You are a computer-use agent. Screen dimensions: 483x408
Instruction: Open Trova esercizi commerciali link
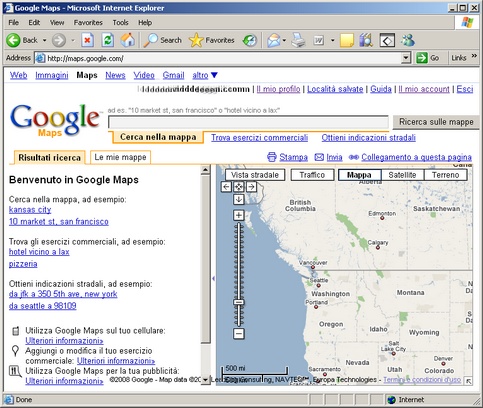point(259,138)
